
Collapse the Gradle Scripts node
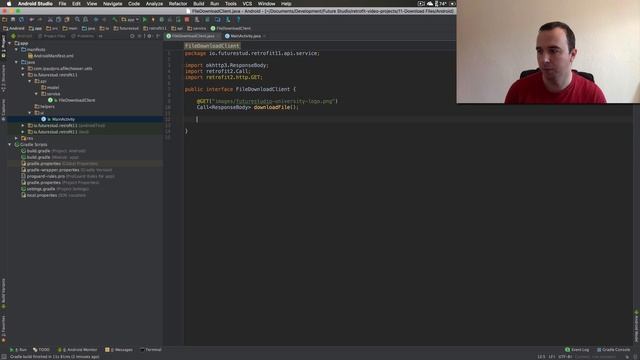10,144
